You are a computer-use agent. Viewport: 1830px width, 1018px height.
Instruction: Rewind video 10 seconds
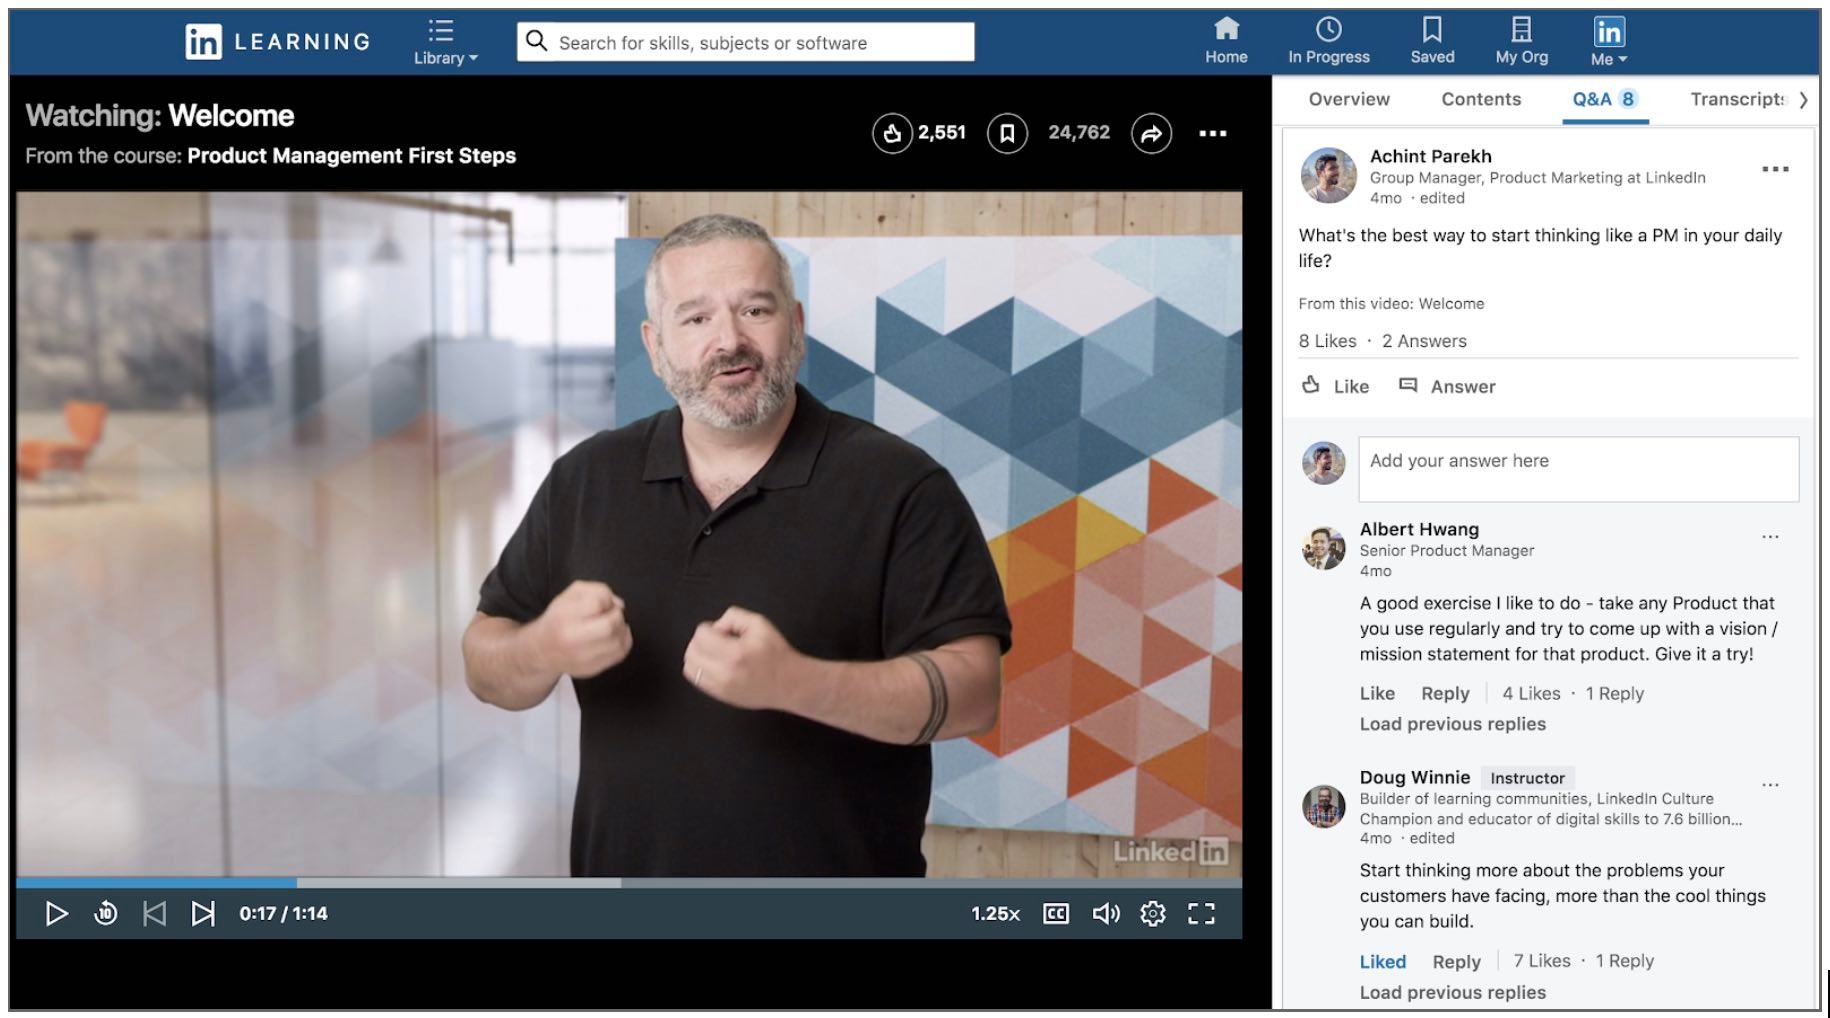pos(106,913)
